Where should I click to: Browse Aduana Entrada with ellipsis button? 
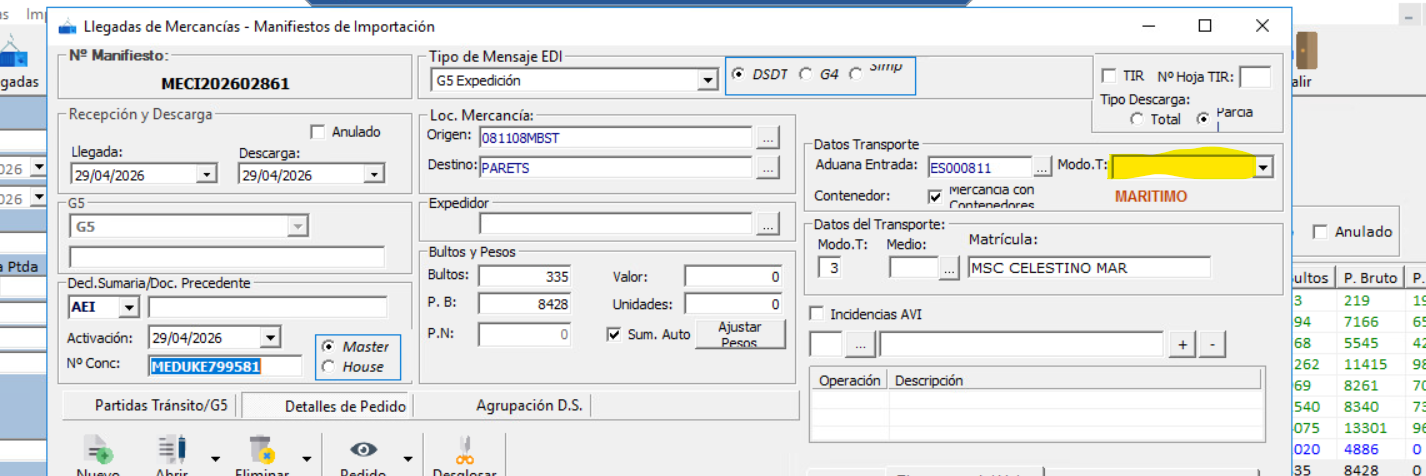[x=1043, y=167]
